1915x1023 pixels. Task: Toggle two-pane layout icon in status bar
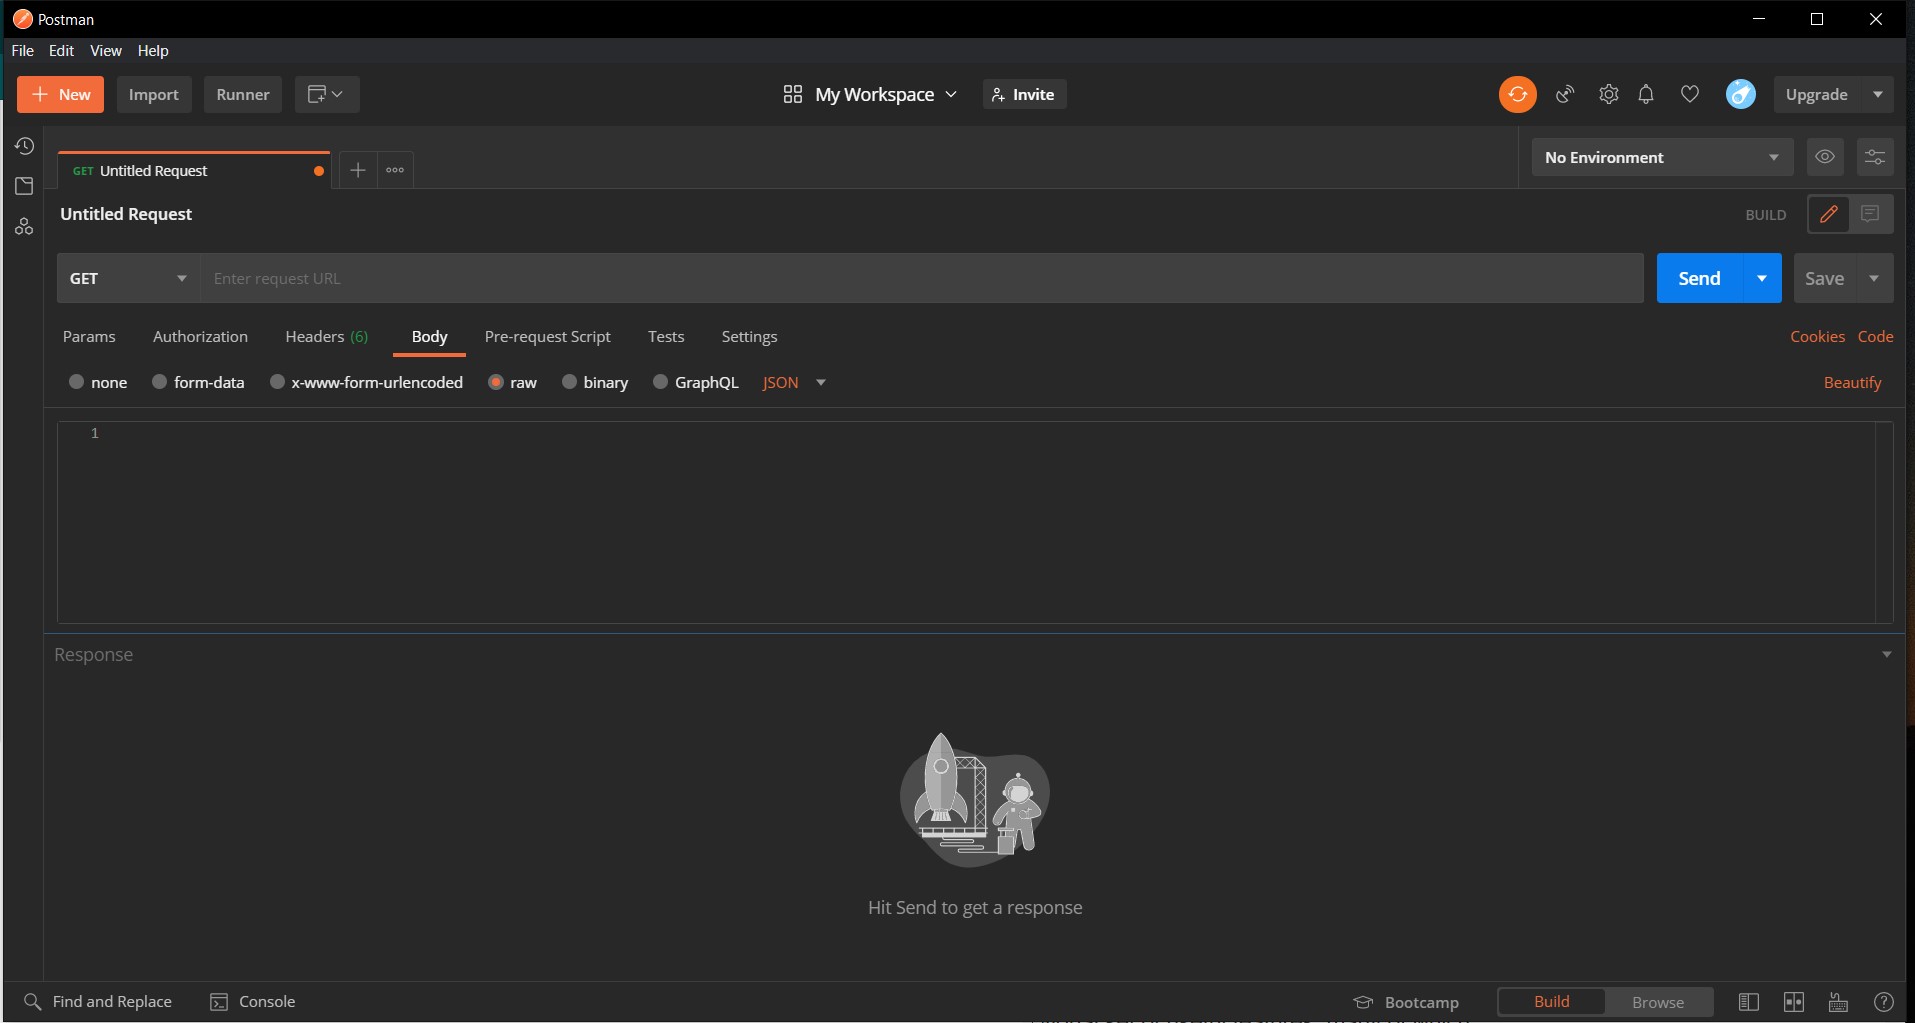(x=1794, y=1002)
